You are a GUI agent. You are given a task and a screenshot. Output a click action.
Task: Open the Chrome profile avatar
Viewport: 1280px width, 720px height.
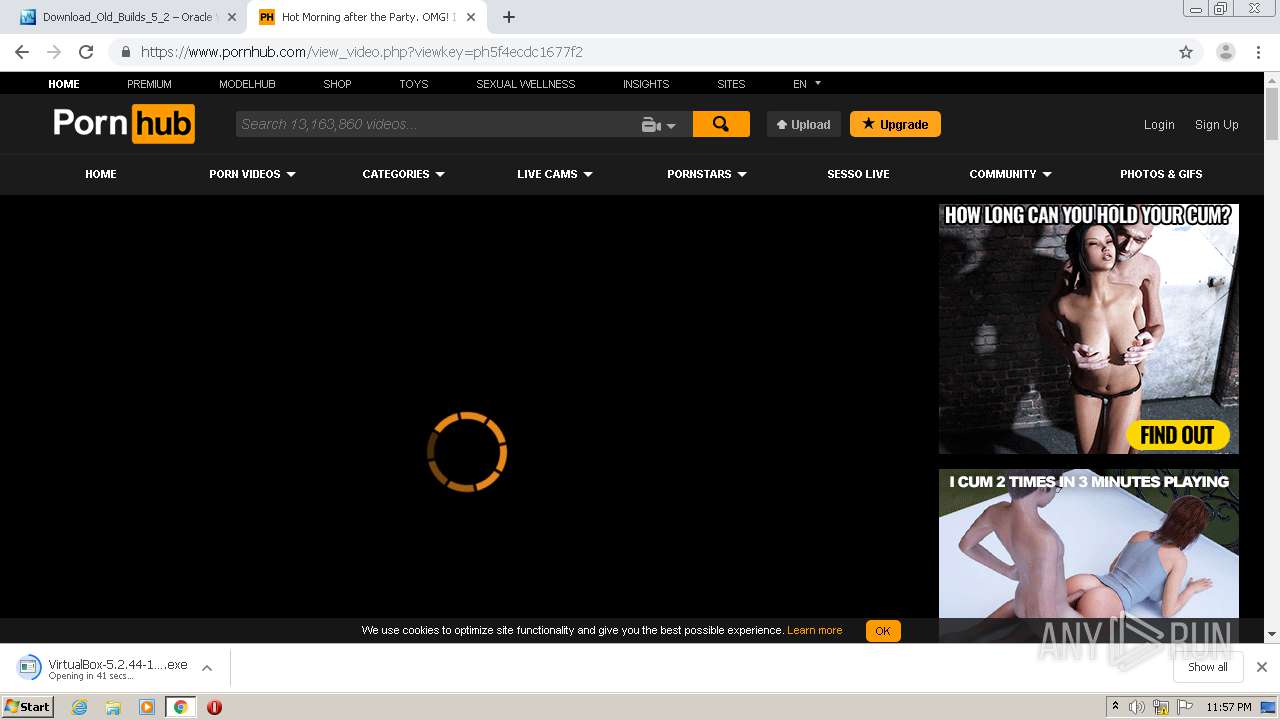point(1225,52)
